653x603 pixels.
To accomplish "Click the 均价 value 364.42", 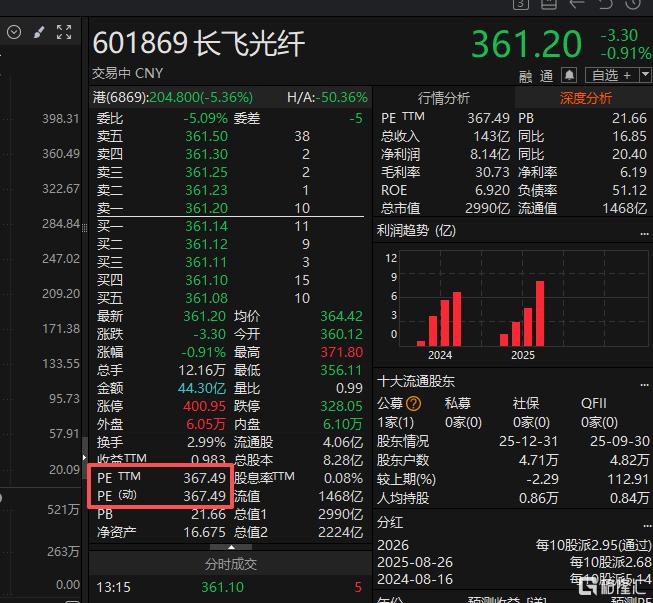I will [341, 316].
